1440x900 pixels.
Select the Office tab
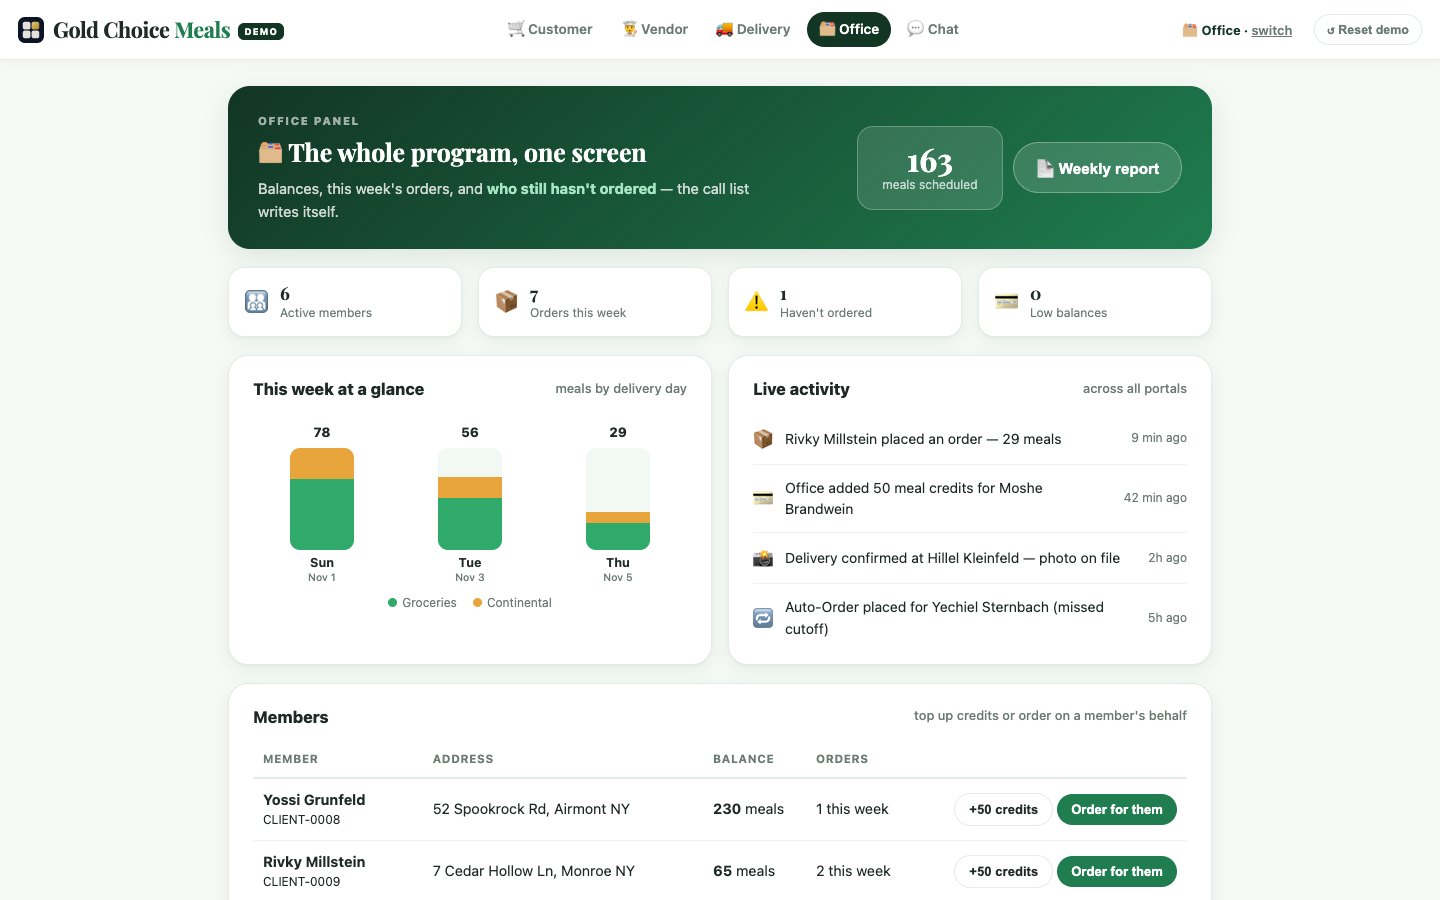pyautogui.click(x=849, y=30)
